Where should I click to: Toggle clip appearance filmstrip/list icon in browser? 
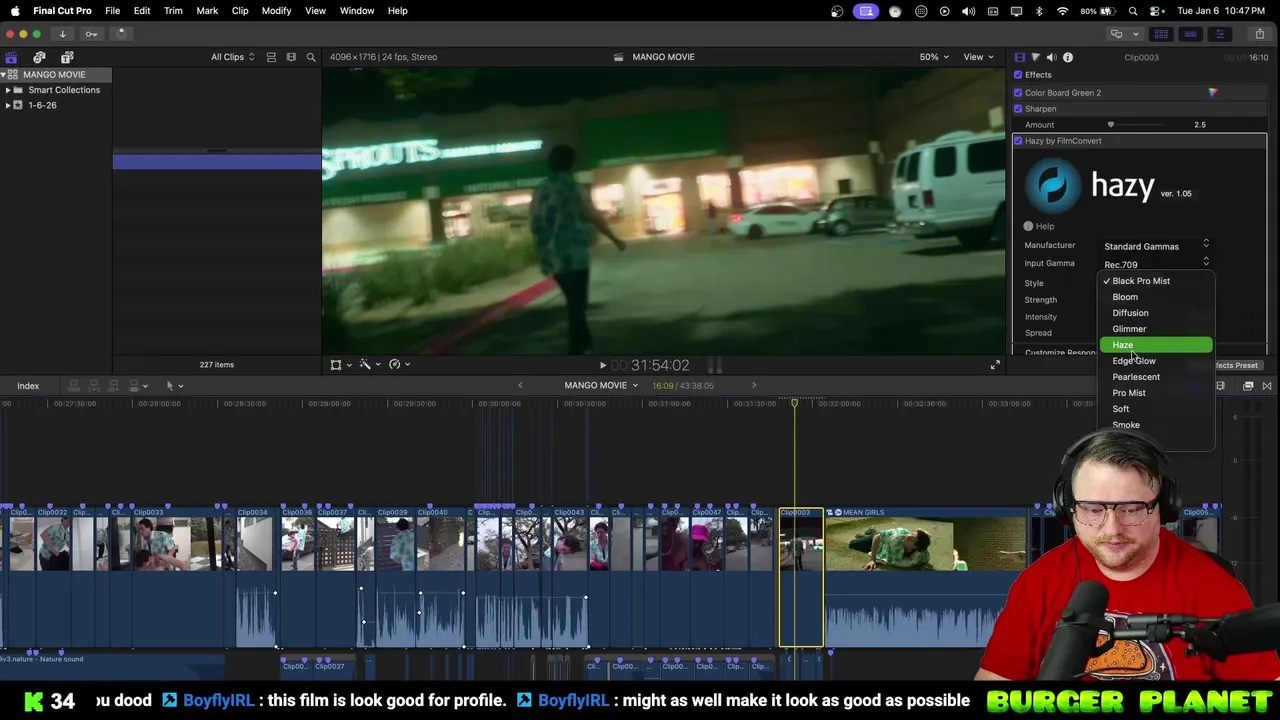pyautogui.click(x=271, y=57)
